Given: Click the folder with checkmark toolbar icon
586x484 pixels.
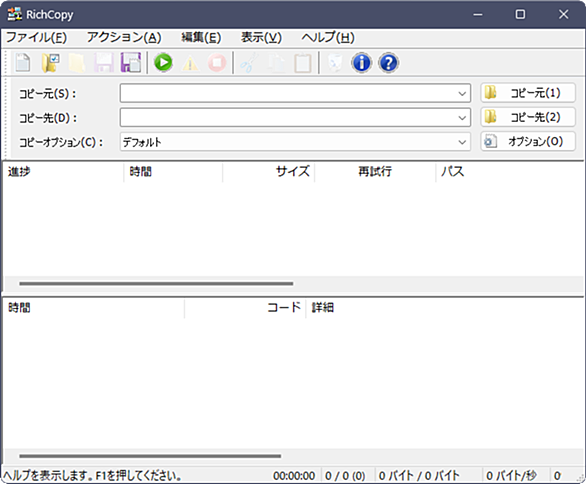Looking at the screenshot, I should coord(50,63).
